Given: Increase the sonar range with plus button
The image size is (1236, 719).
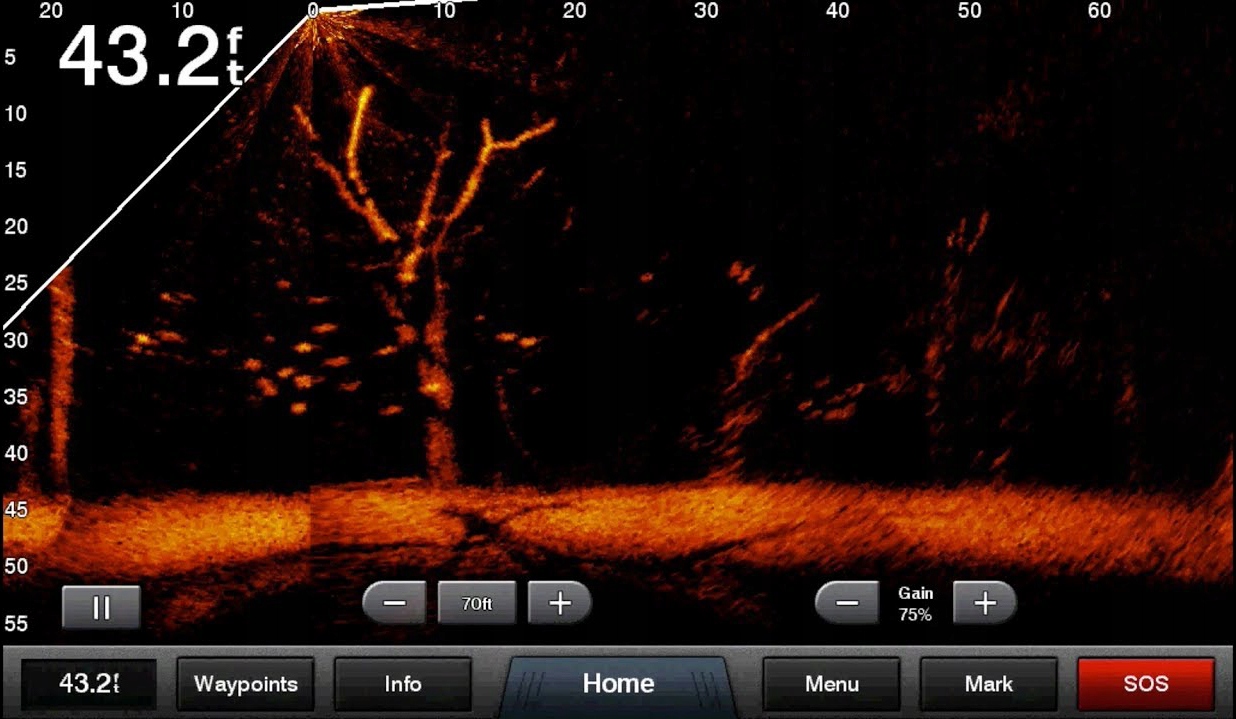Looking at the screenshot, I should click(560, 603).
